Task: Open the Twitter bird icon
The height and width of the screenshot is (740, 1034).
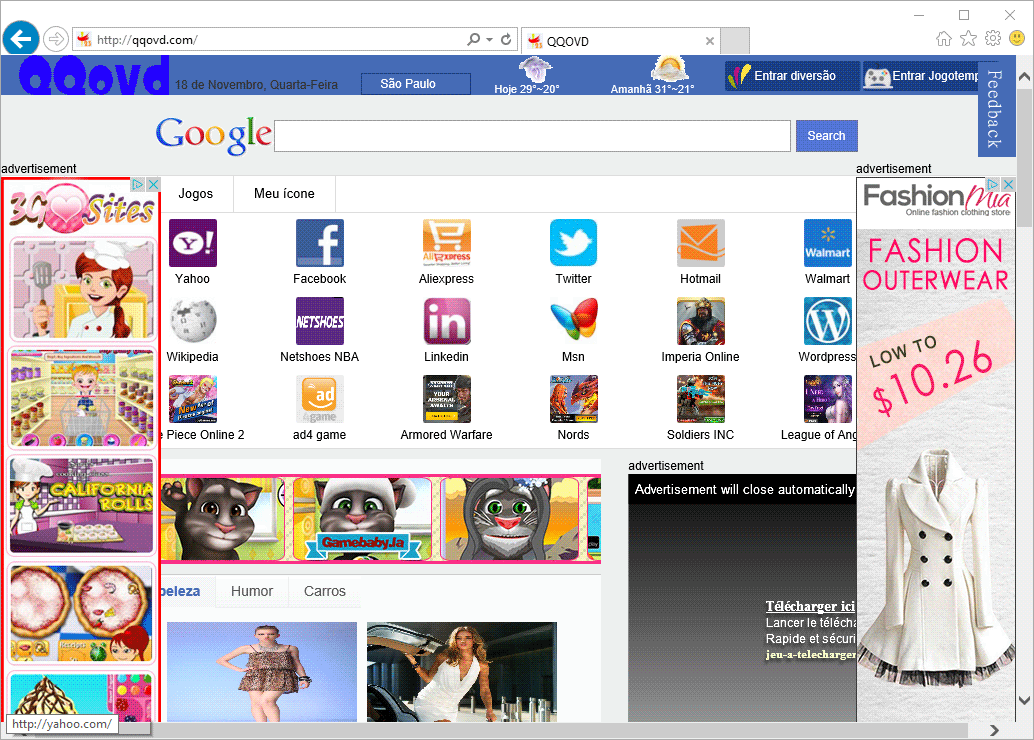Action: tap(574, 243)
